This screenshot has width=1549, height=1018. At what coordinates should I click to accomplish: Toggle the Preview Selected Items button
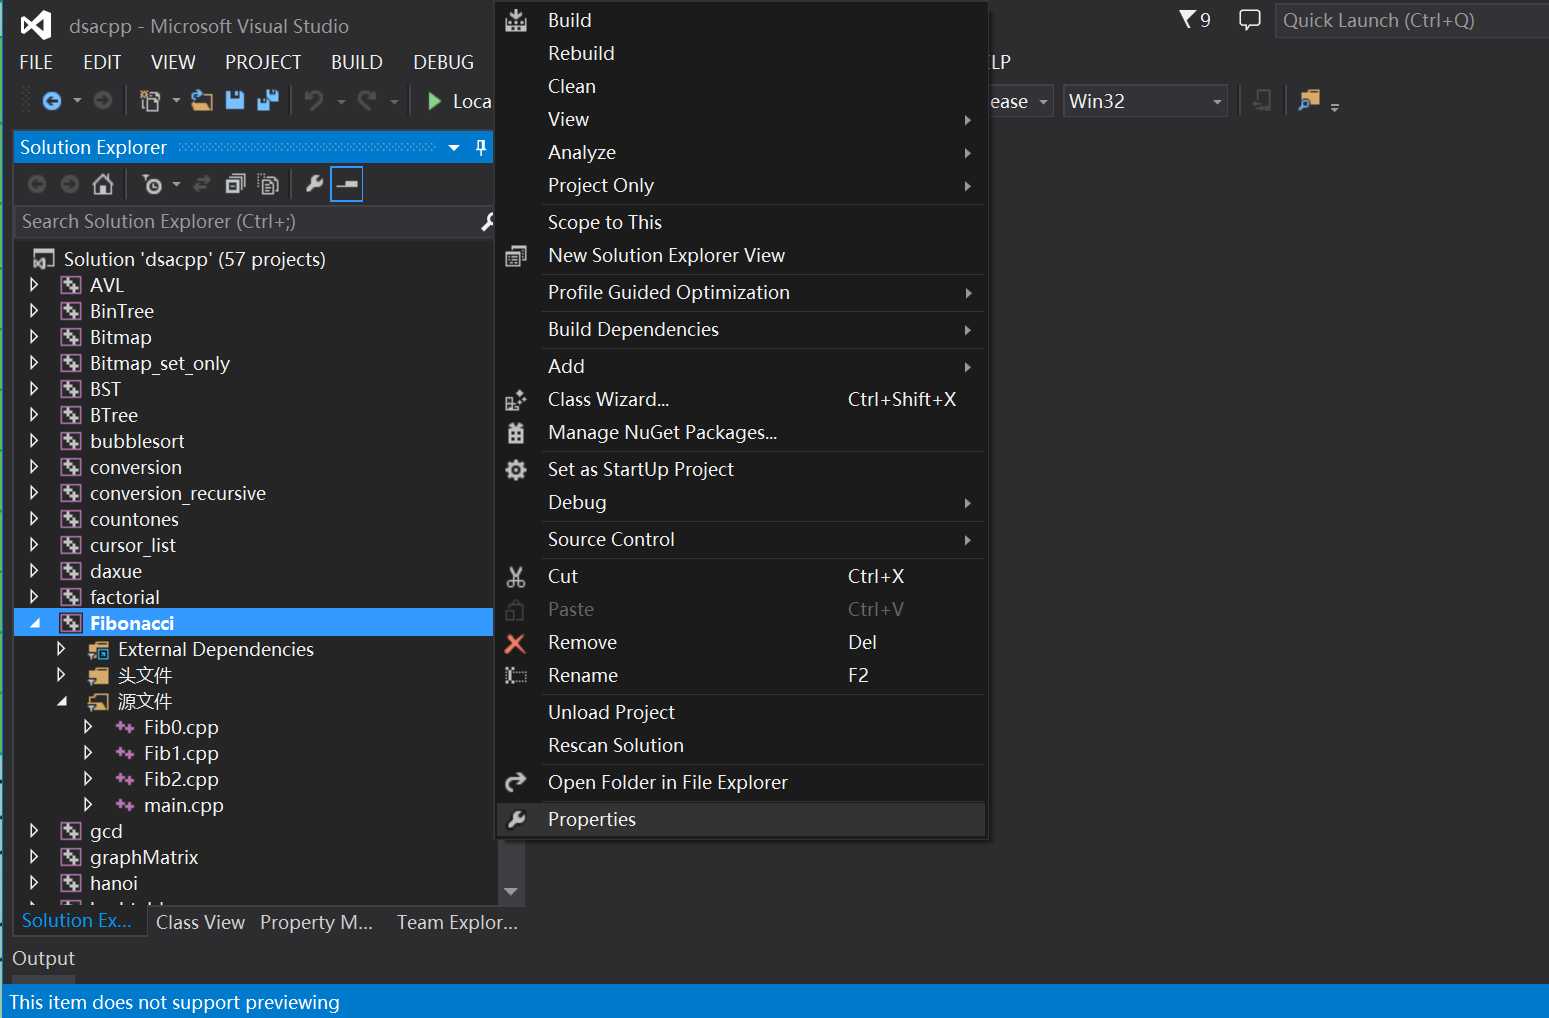[x=346, y=184]
